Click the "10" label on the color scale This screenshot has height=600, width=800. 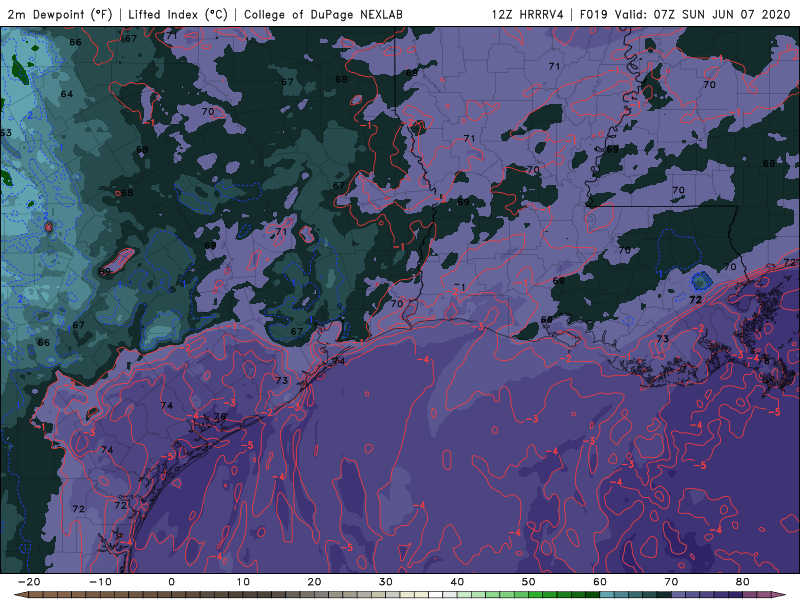(243, 582)
